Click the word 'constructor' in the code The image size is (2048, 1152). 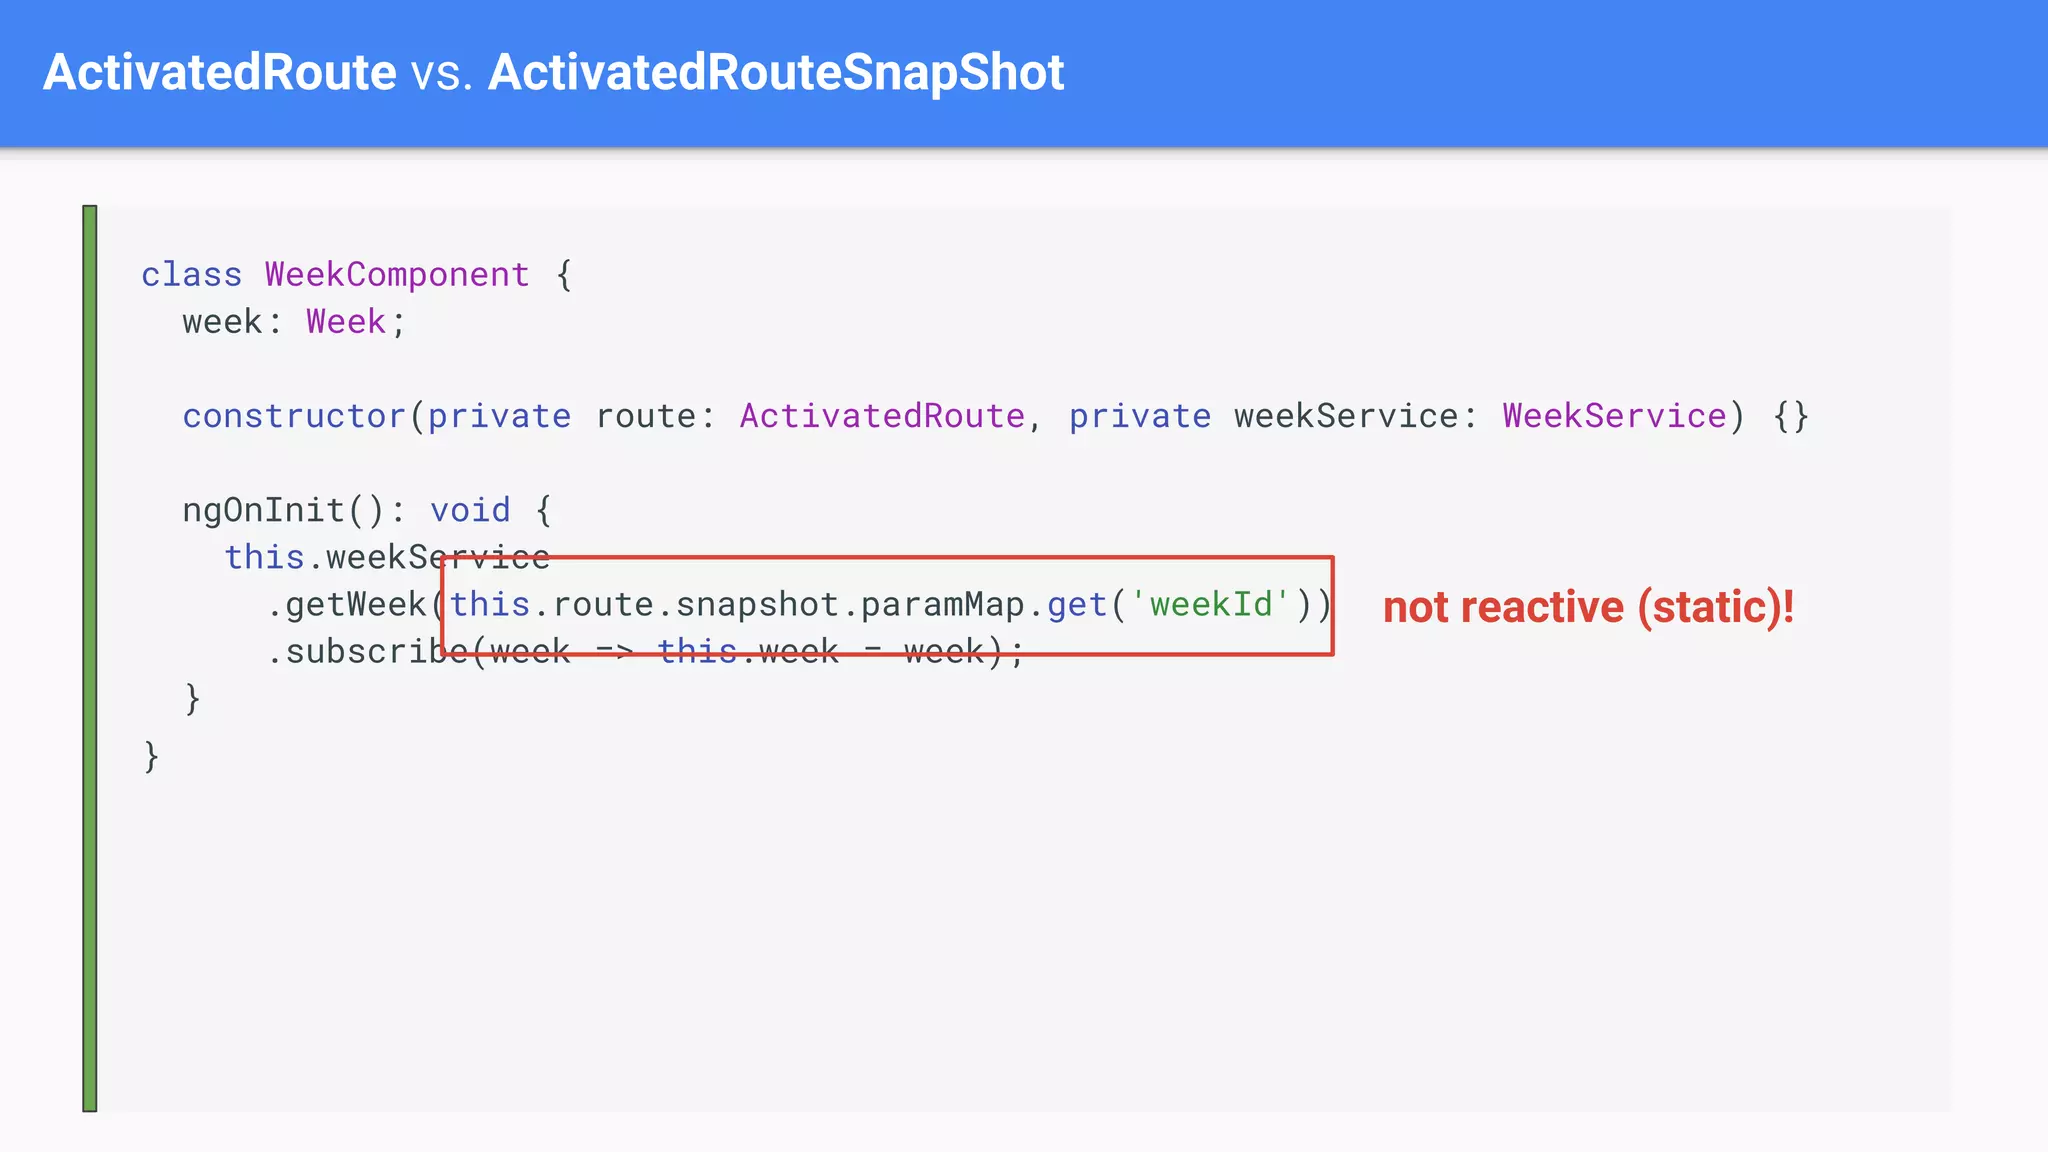(294, 416)
